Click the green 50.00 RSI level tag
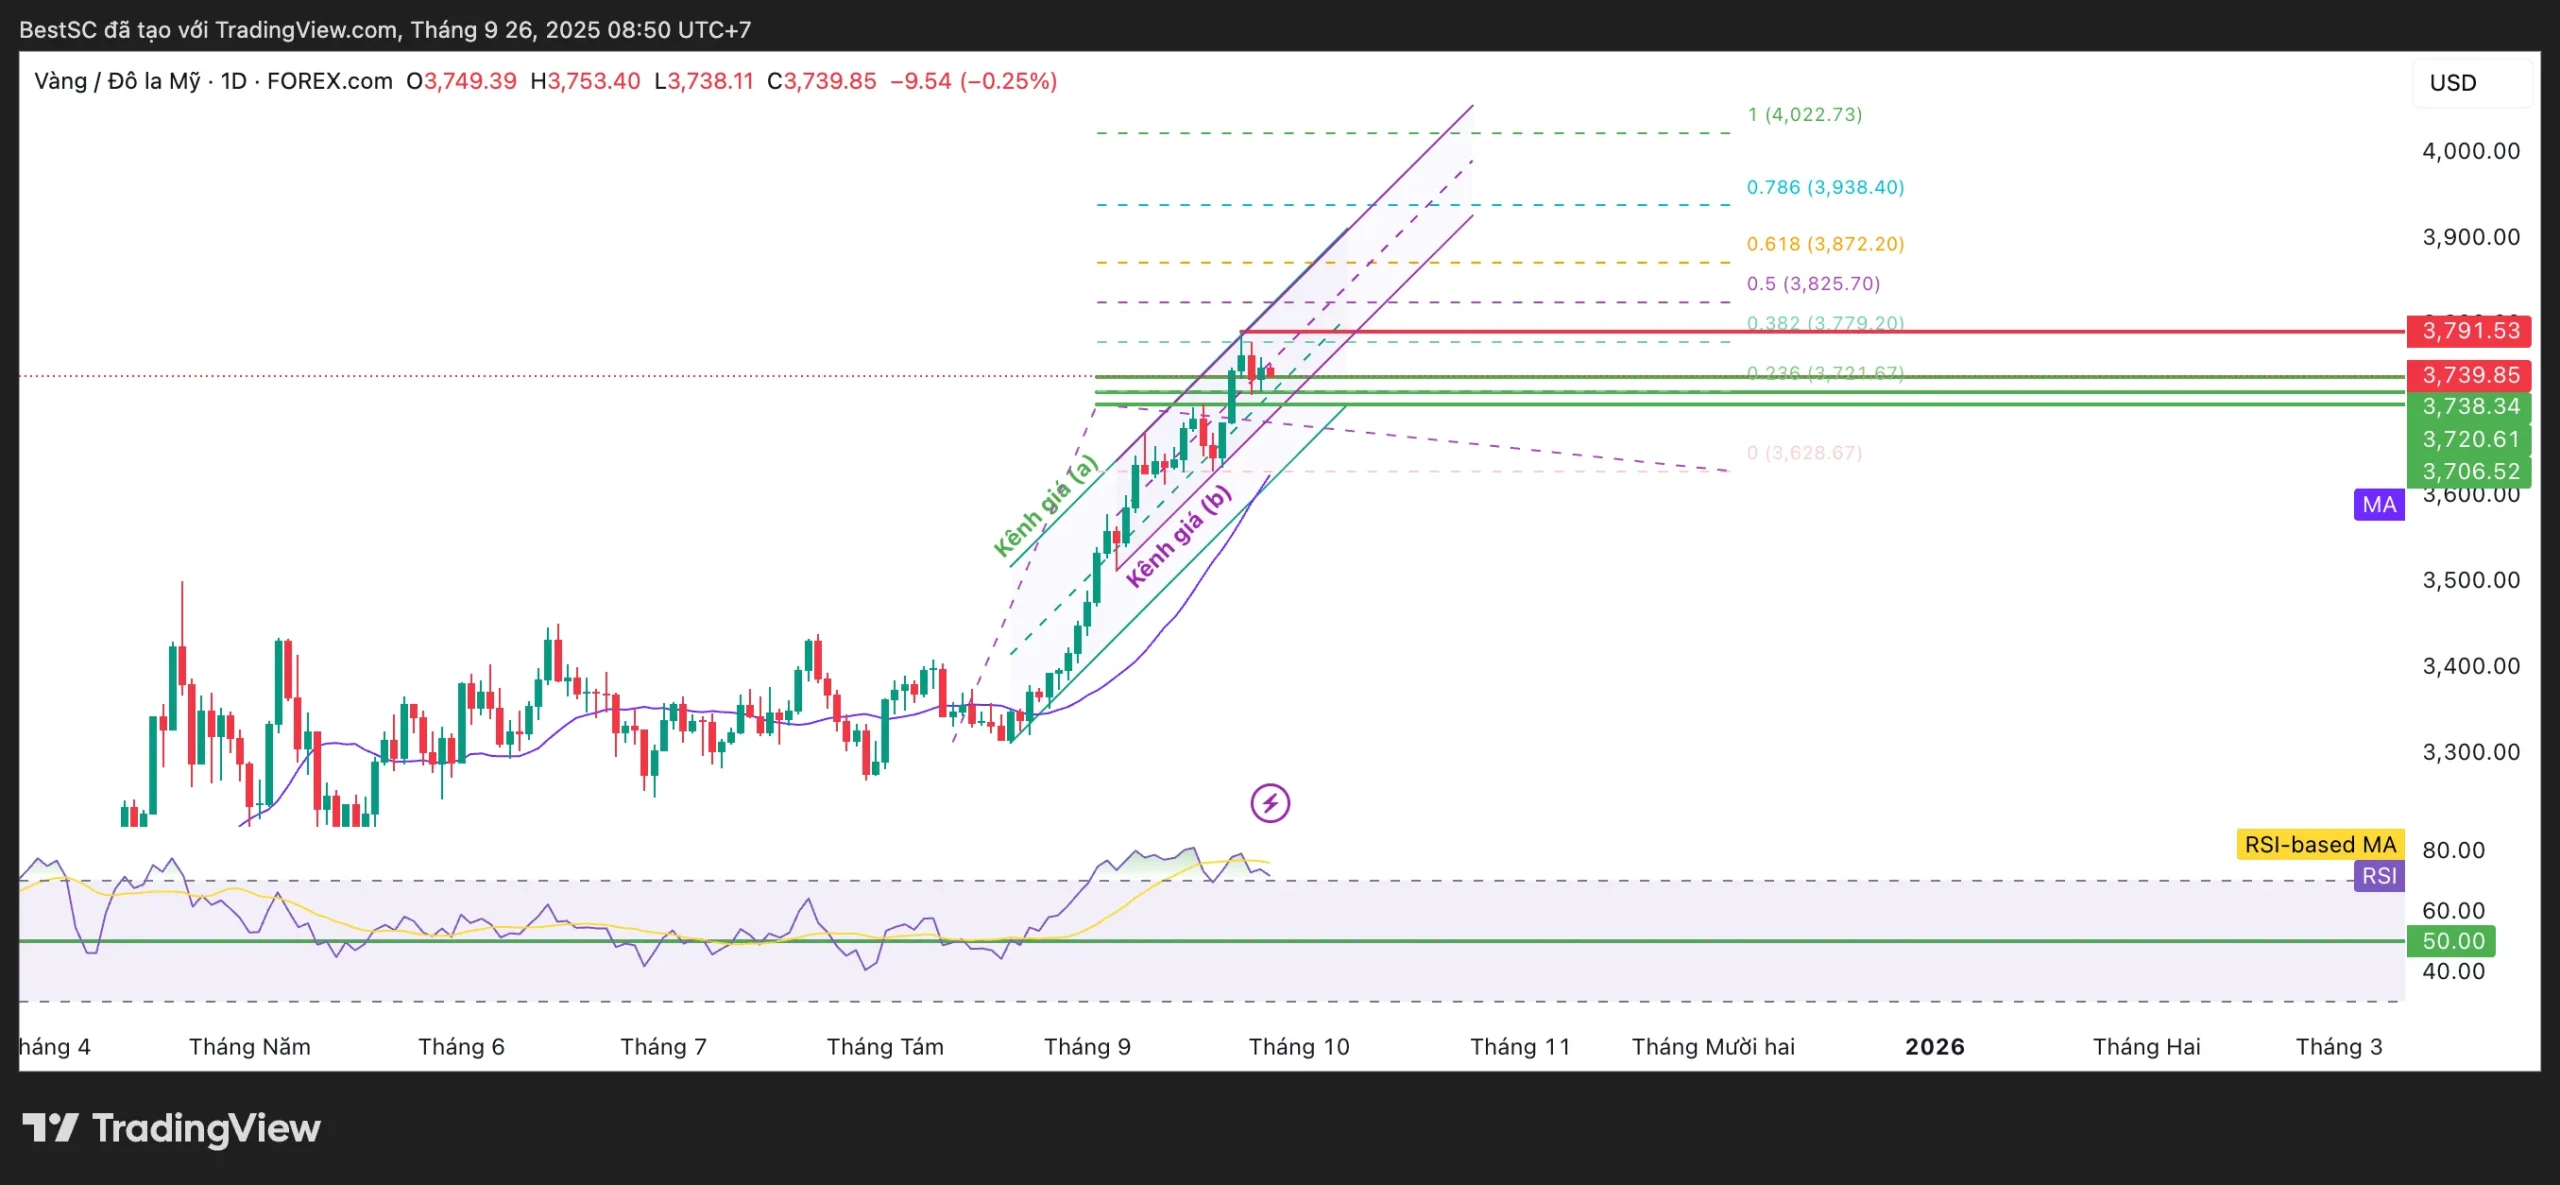Viewport: 2560px width, 1185px height. tap(2452, 941)
